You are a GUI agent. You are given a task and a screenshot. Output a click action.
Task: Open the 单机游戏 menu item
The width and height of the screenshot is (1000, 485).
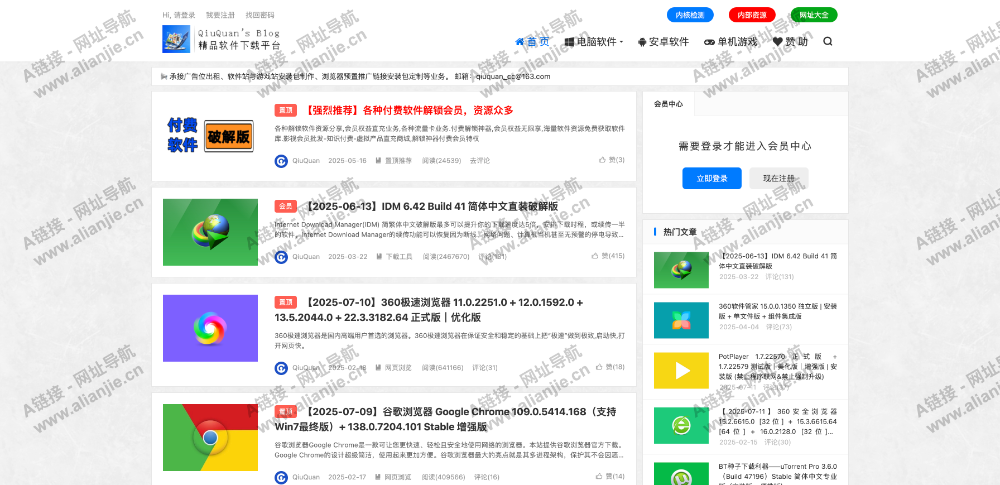pyautogui.click(x=731, y=41)
